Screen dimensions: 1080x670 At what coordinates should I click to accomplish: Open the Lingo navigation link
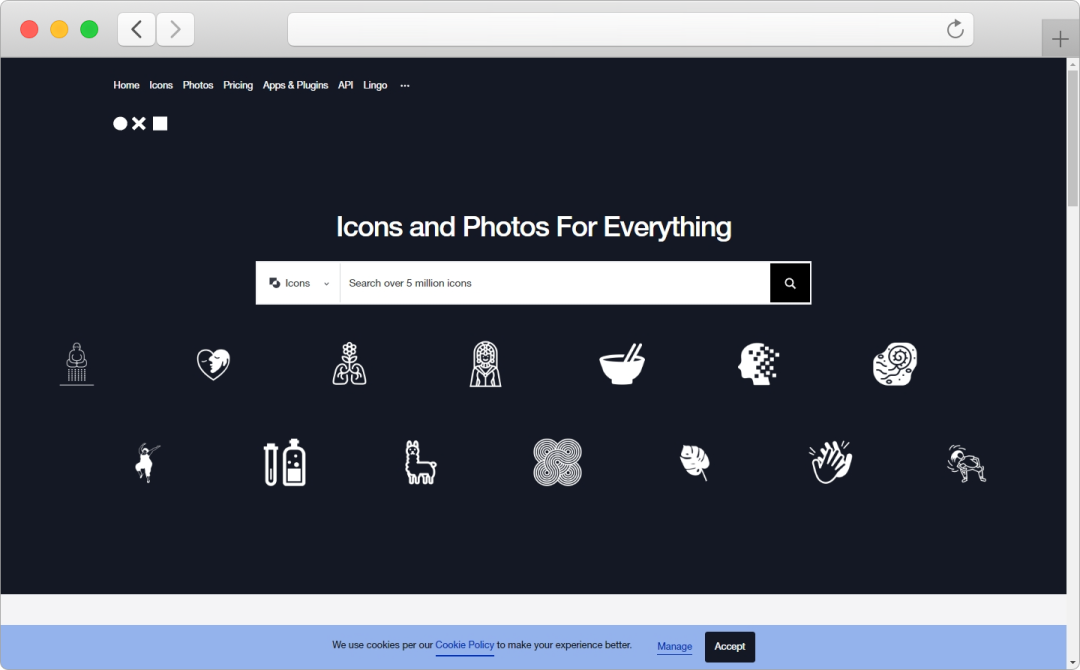click(x=375, y=85)
